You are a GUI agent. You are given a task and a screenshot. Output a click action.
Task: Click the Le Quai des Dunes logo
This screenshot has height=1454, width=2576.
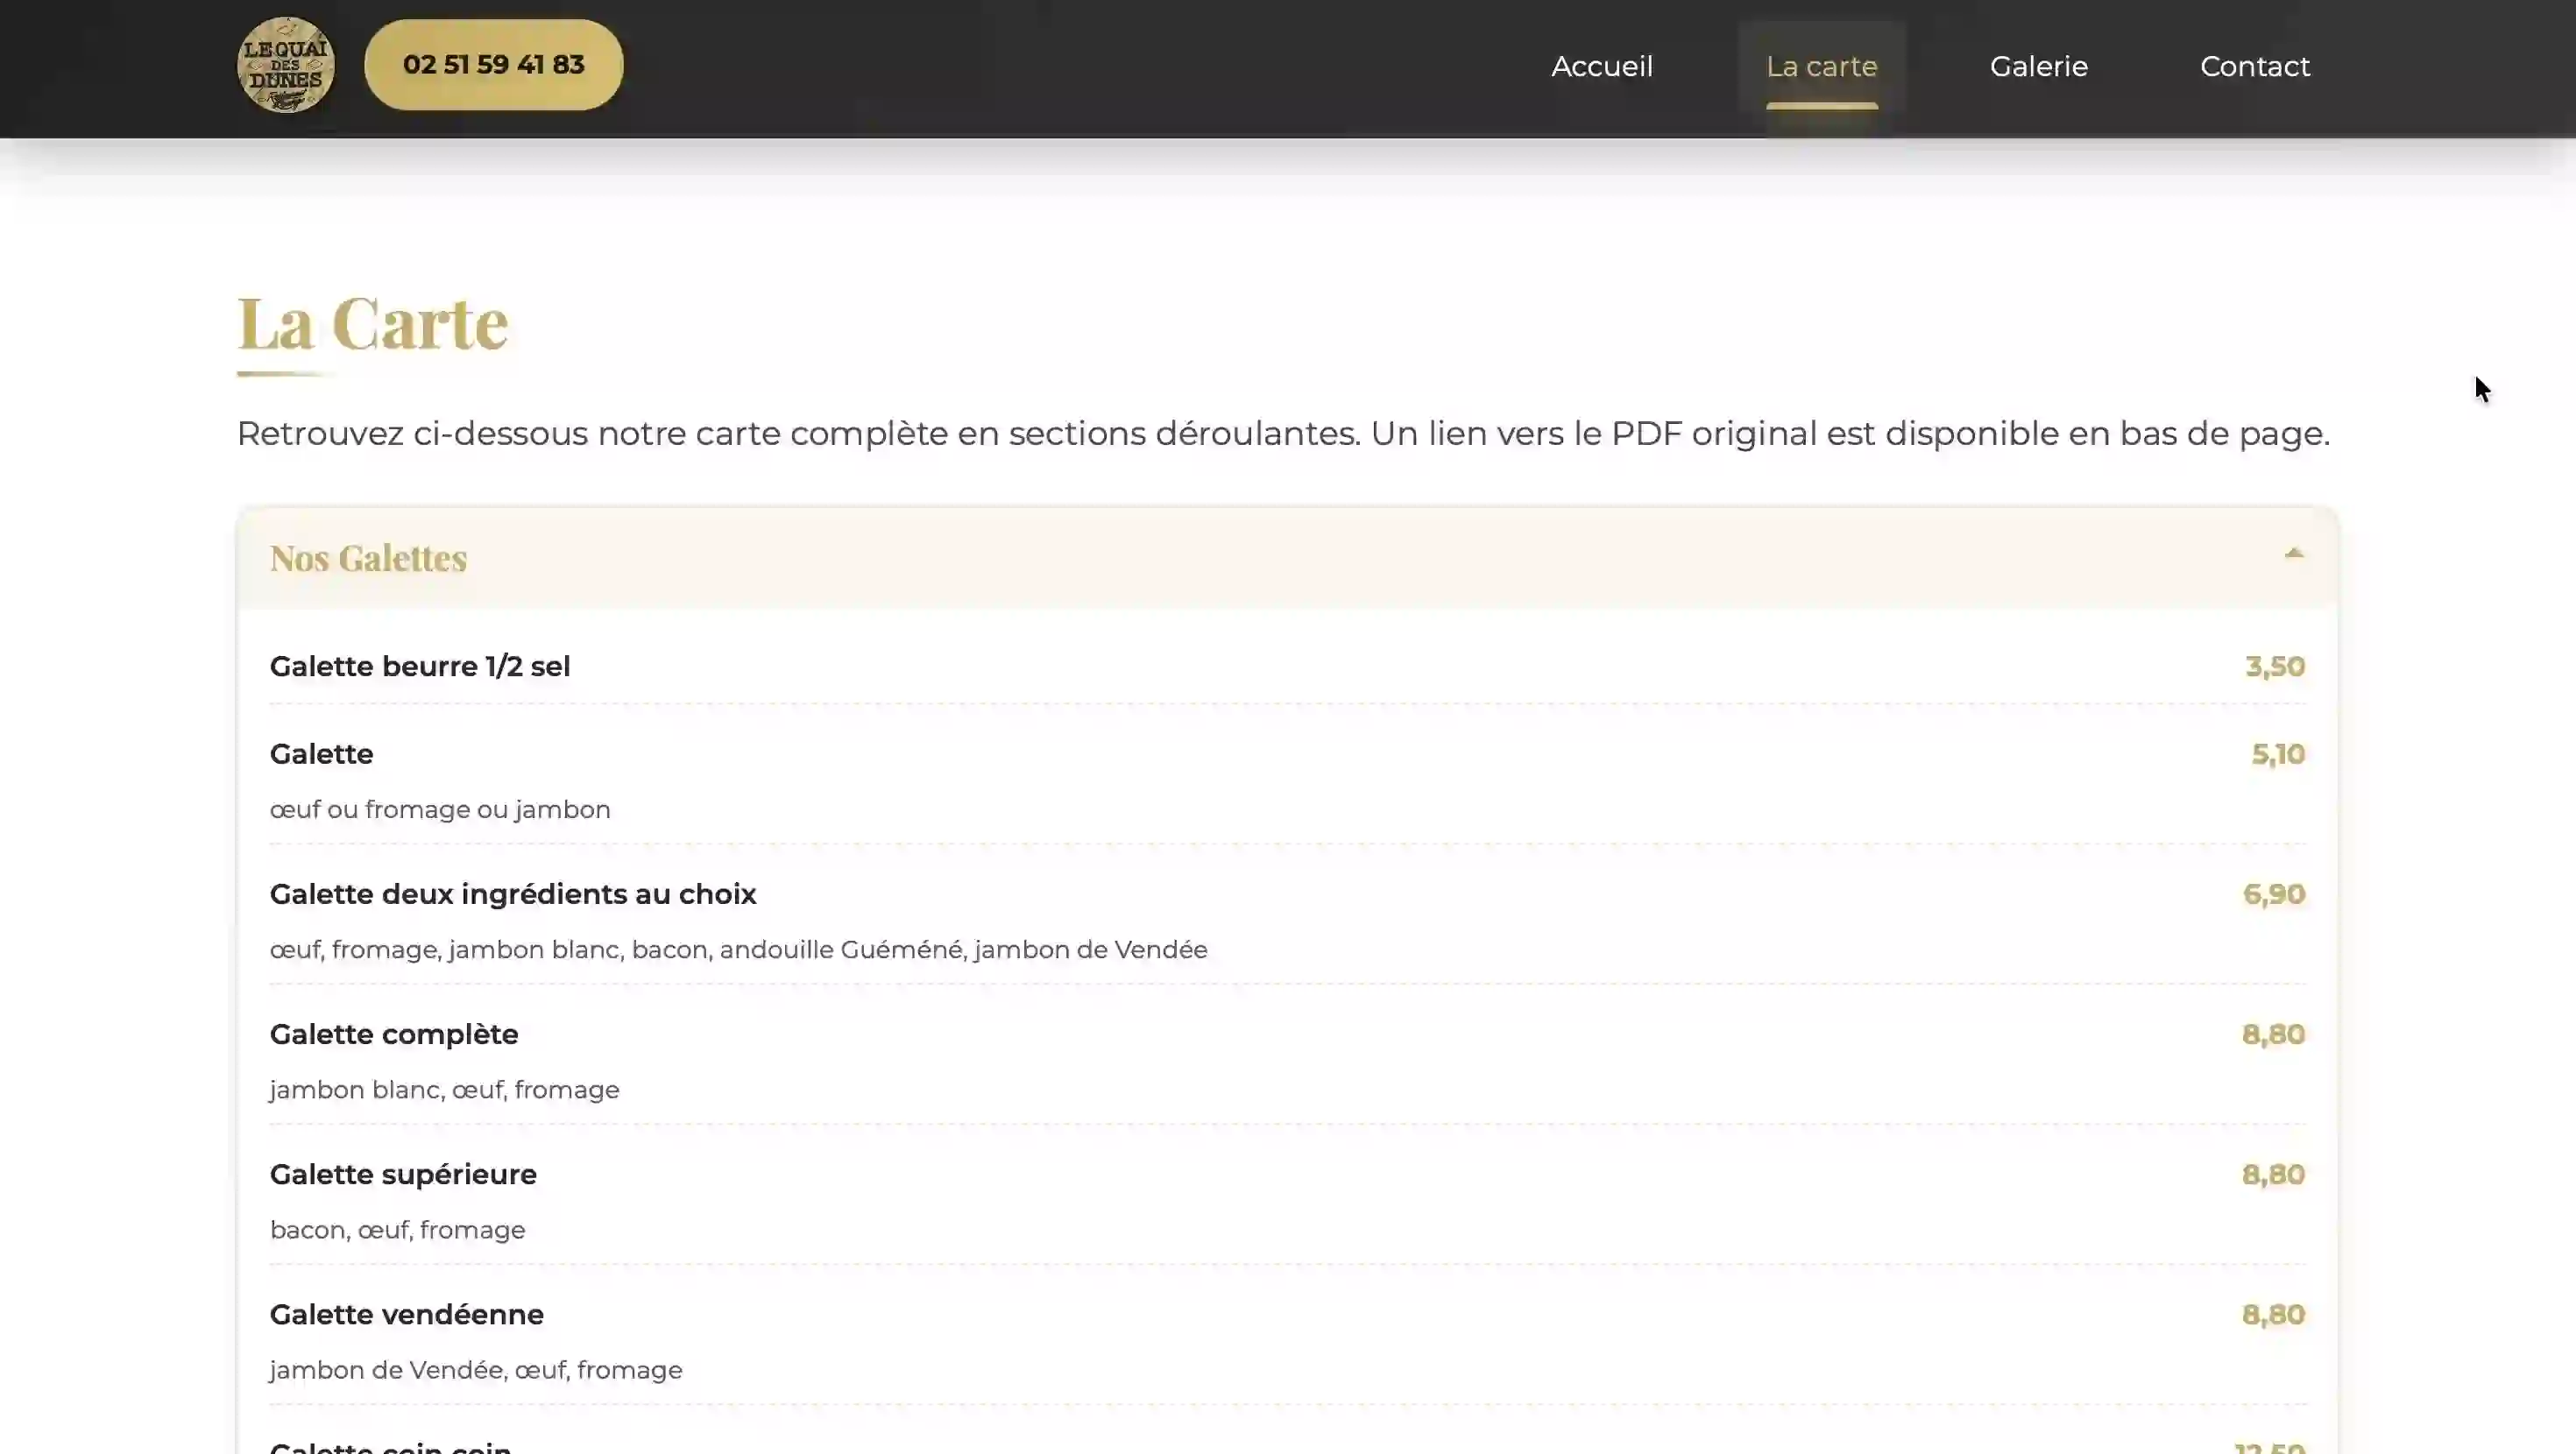(x=285, y=64)
